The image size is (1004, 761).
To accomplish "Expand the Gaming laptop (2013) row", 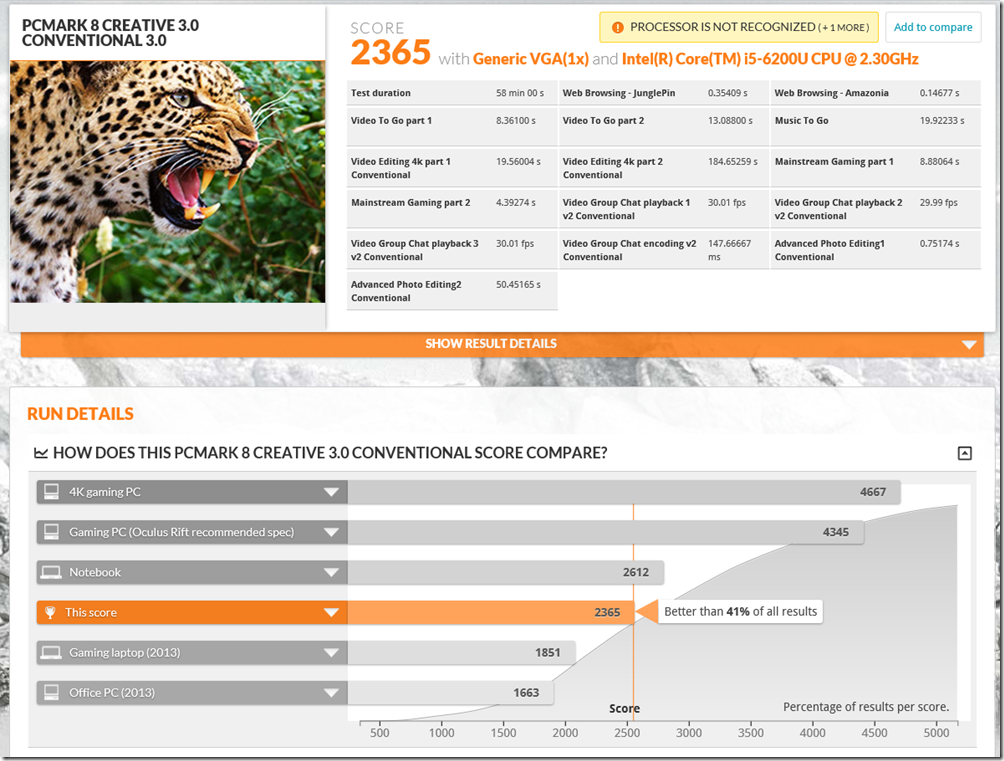I will (x=331, y=653).
